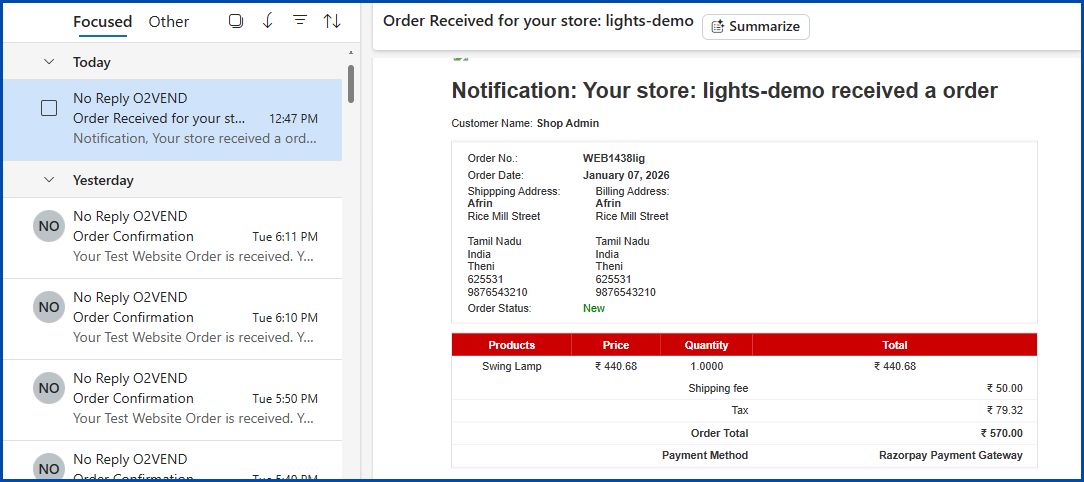Collapse the Today group chevron
This screenshot has height=482, width=1084.
coord(49,62)
